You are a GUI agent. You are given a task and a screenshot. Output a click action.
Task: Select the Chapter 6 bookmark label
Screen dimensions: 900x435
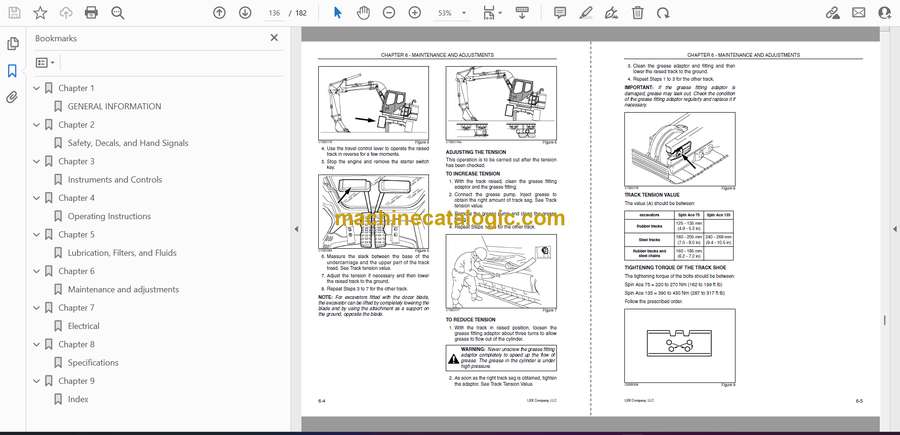[76, 271]
